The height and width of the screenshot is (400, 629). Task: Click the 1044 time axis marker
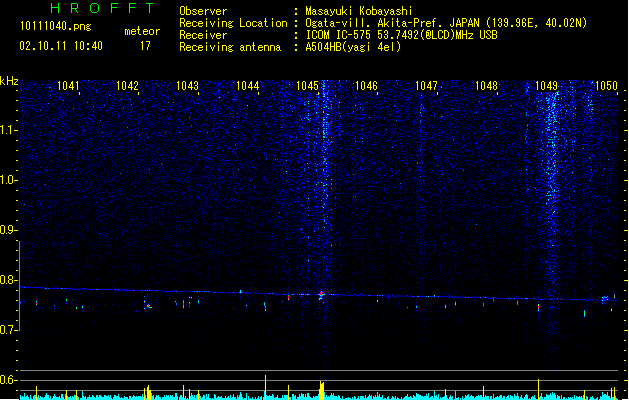(248, 86)
